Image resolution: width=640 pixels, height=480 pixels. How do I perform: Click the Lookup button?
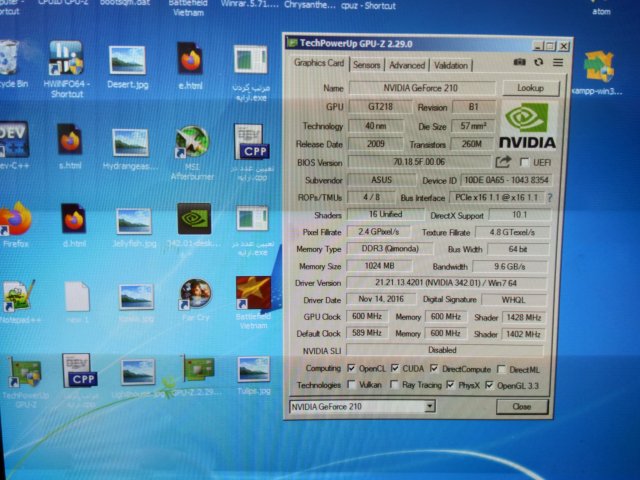pyautogui.click(x=529, y=88)
